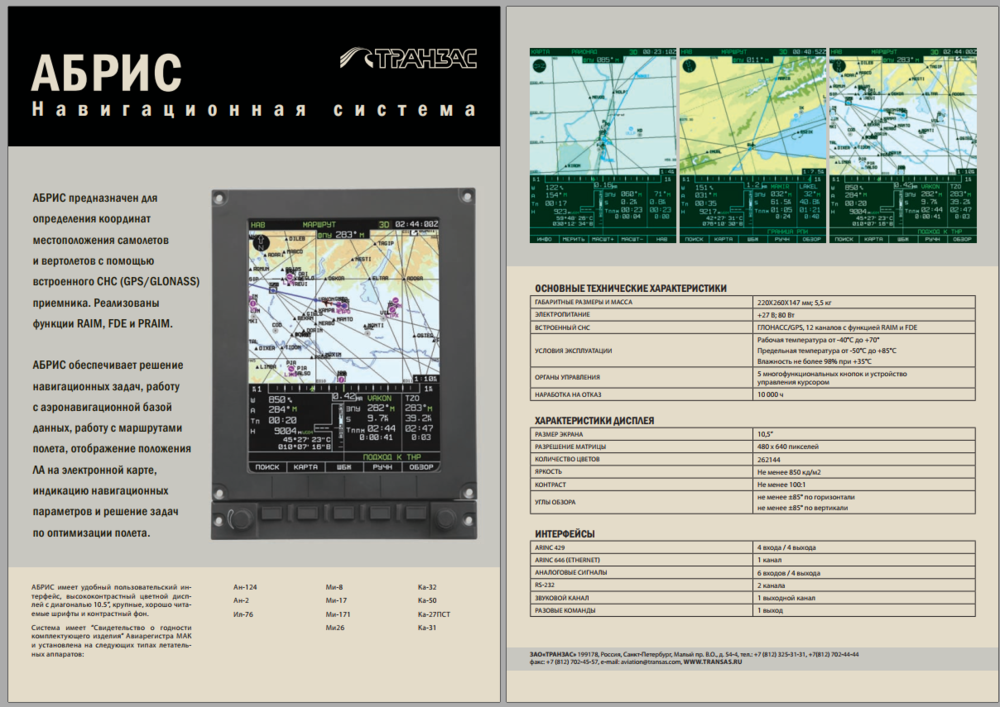Select ПОИСК soft key on large device screen
The image size is (1000, 707).
[x=267, y=467]
